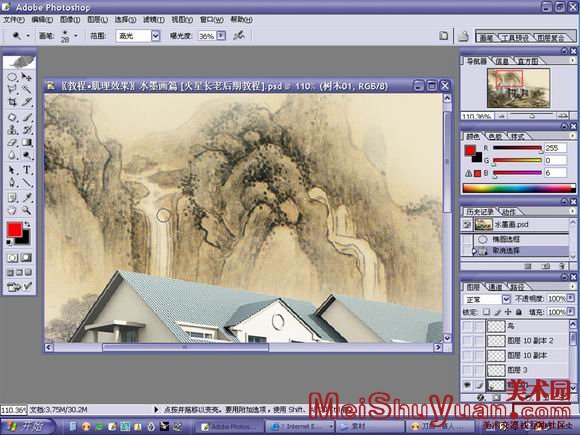The image size is (580, 435).
Task: Select the Type tool
Action: pyautogui.click(x=27, y=170)
